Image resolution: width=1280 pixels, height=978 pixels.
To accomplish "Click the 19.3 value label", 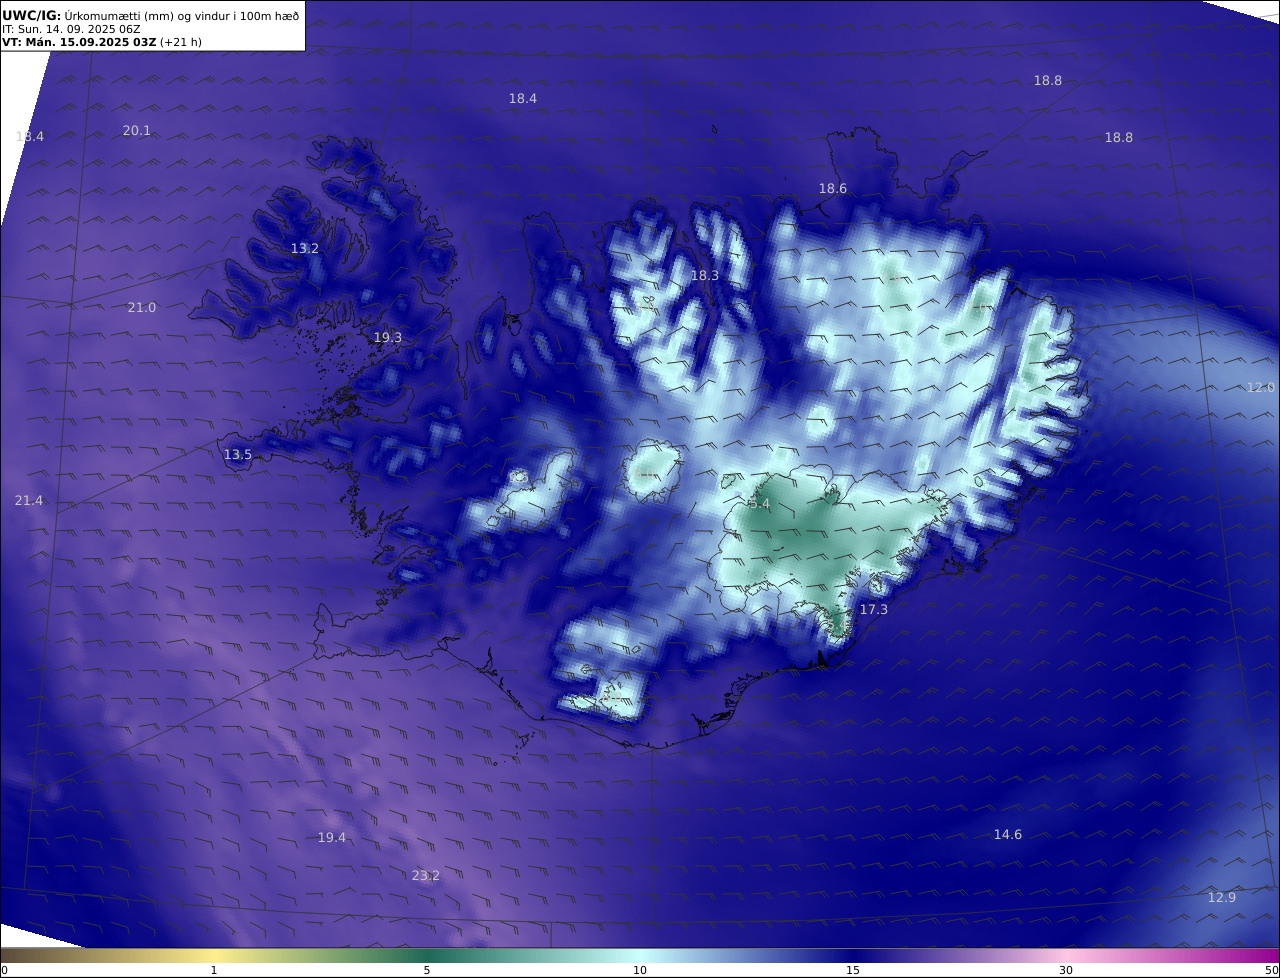I will coord(388,338).
